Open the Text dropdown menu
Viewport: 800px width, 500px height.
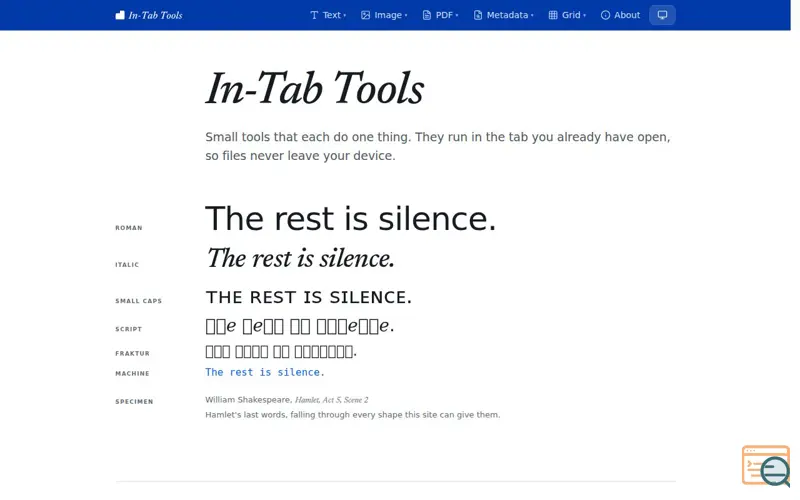[x=328, y=15]
